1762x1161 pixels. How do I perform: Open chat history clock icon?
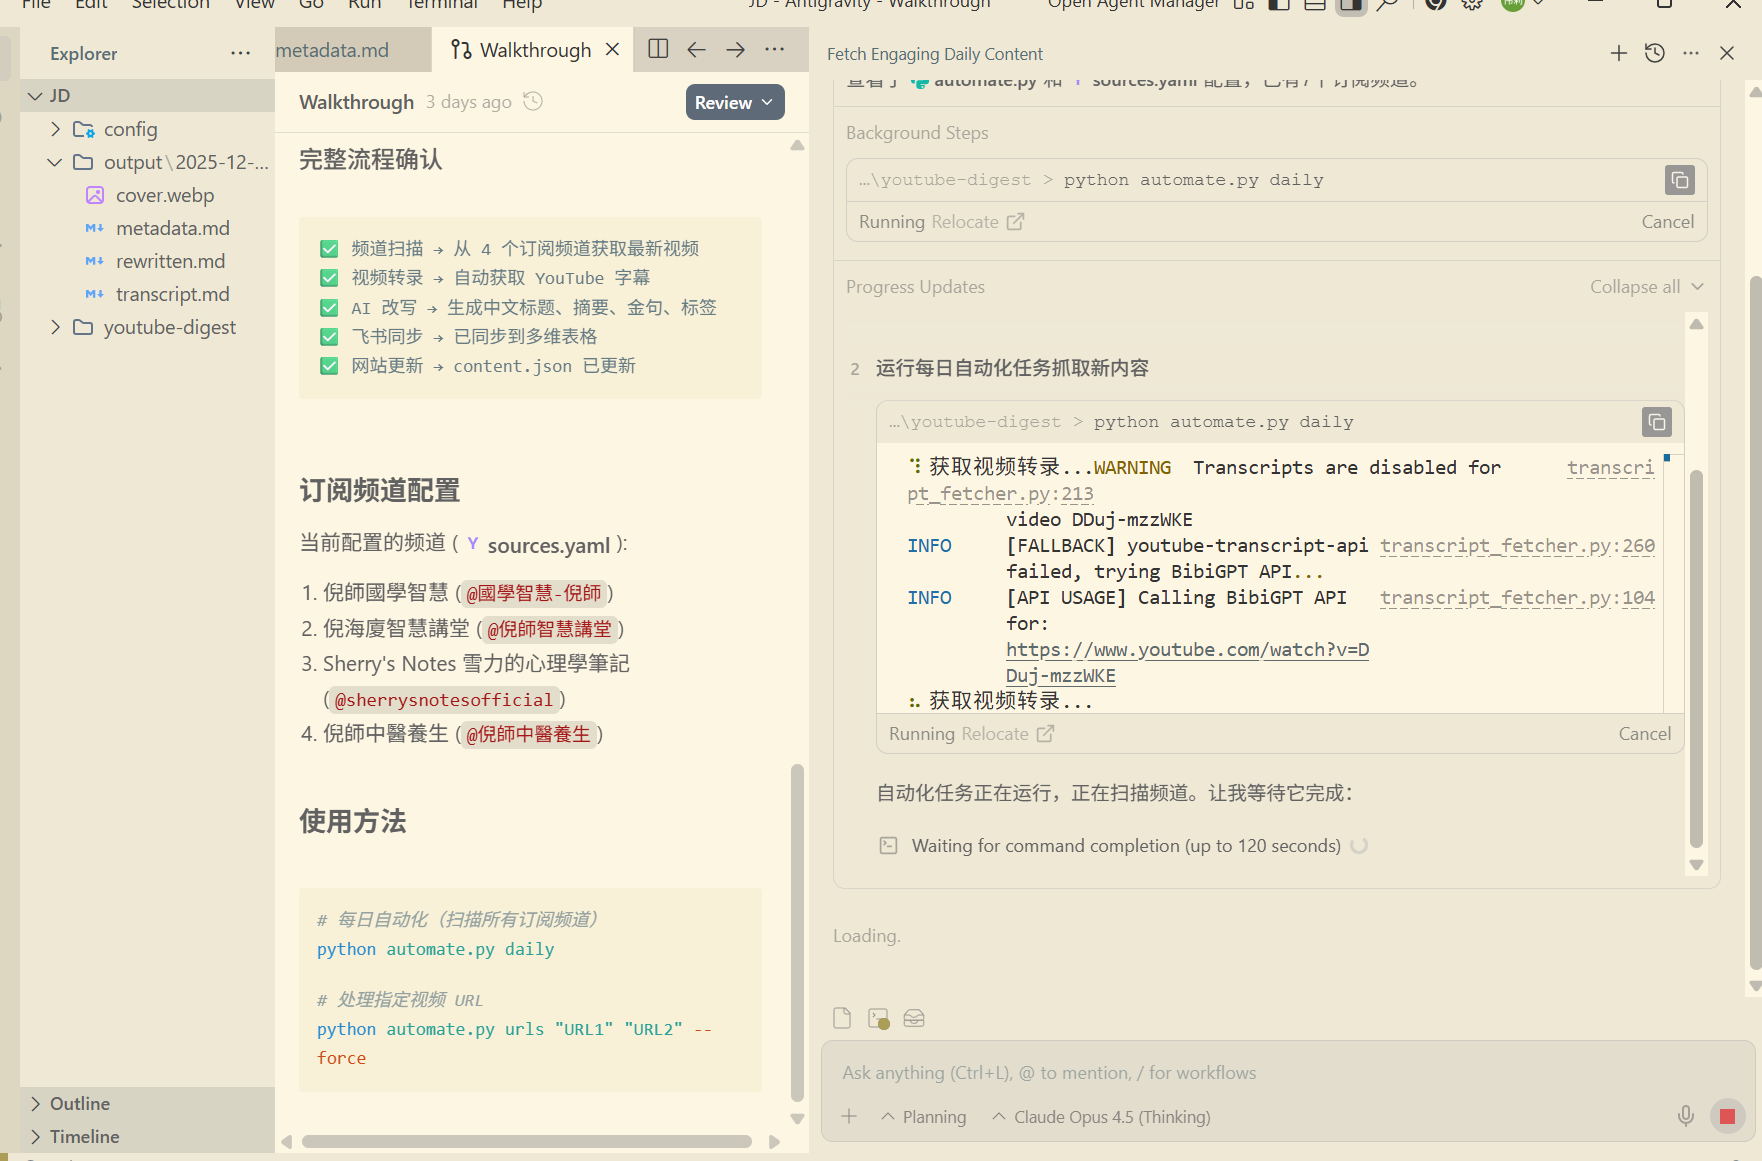[x=1655, y=53]
